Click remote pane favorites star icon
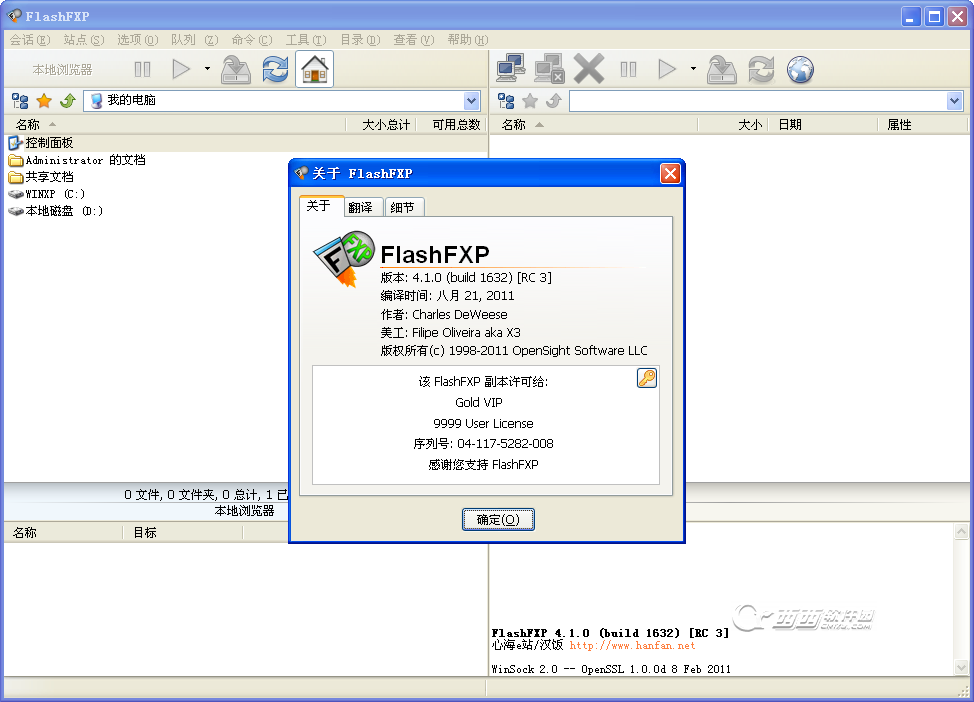This screenshot has width=974, height=702. (530, 101)
